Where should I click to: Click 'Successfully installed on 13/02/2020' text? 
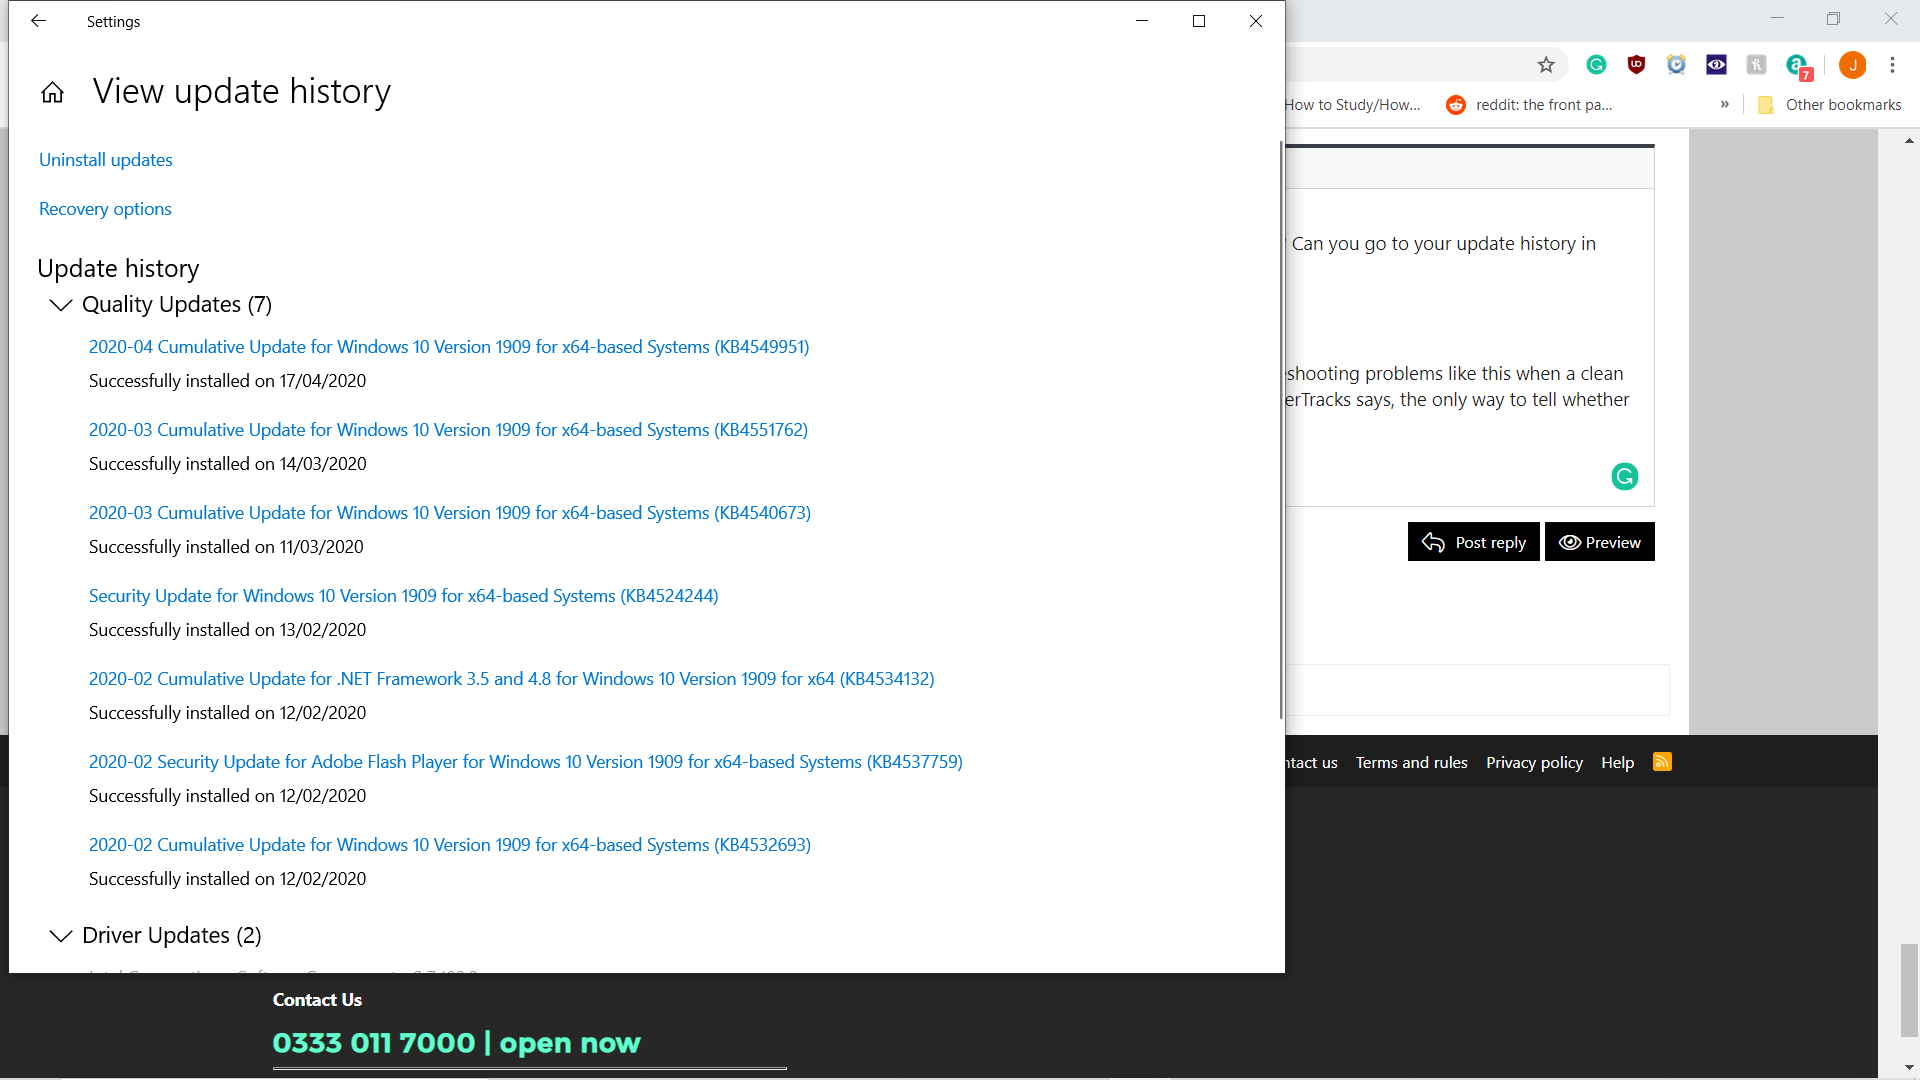[x=228, y=630]
